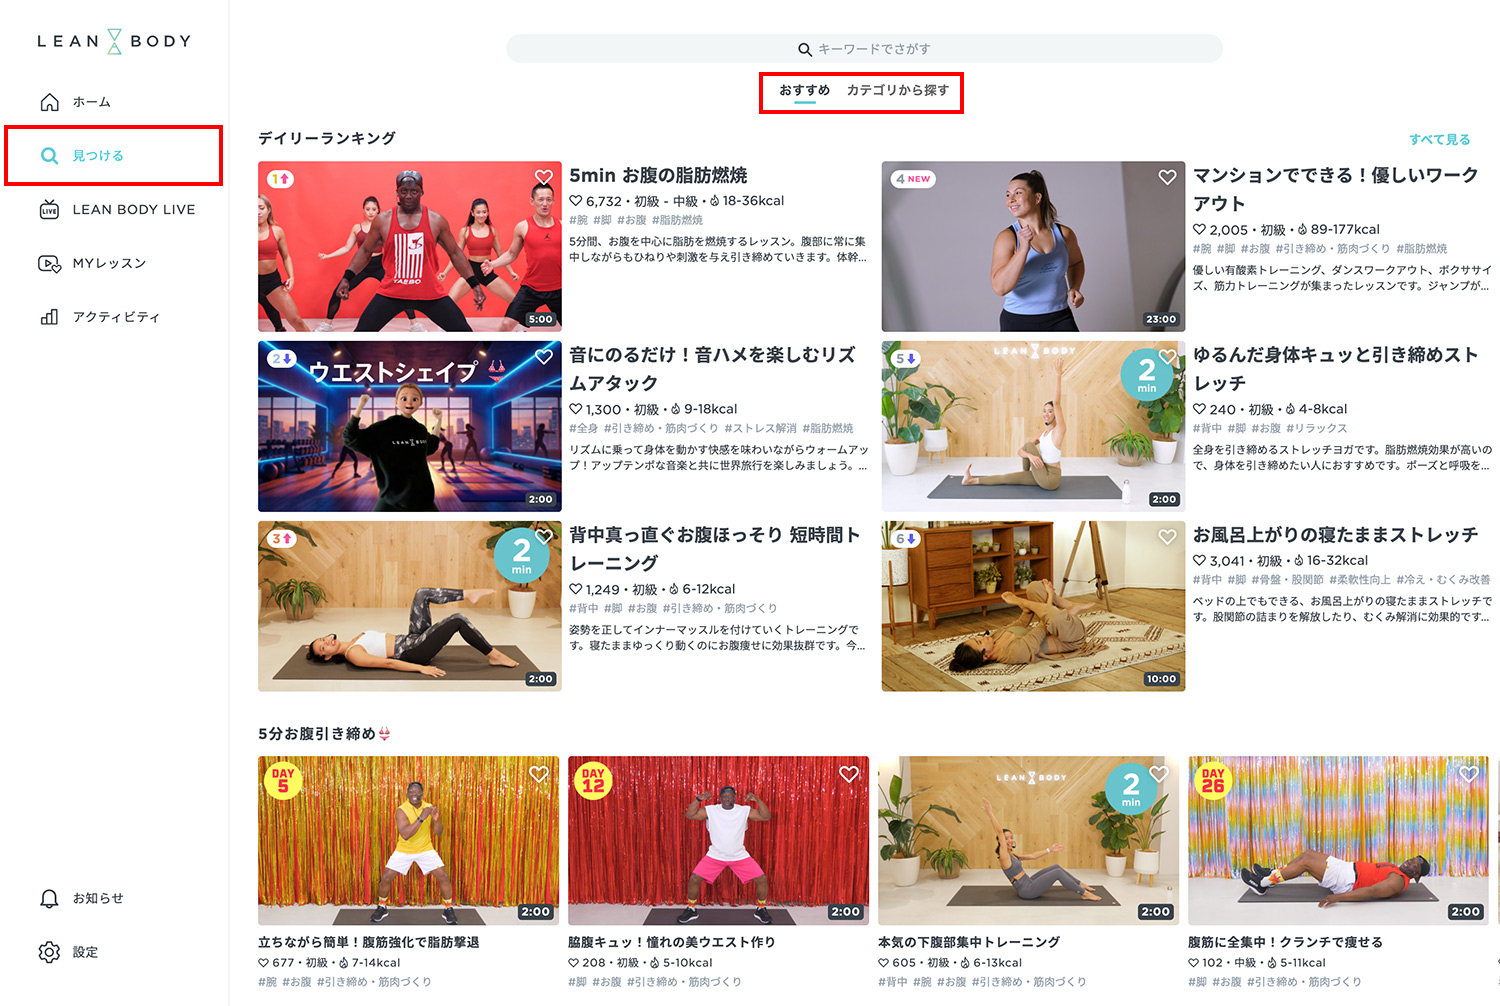Favorite the マンションでできる workout video
1500x1006 pixels.
point(1167,177)
